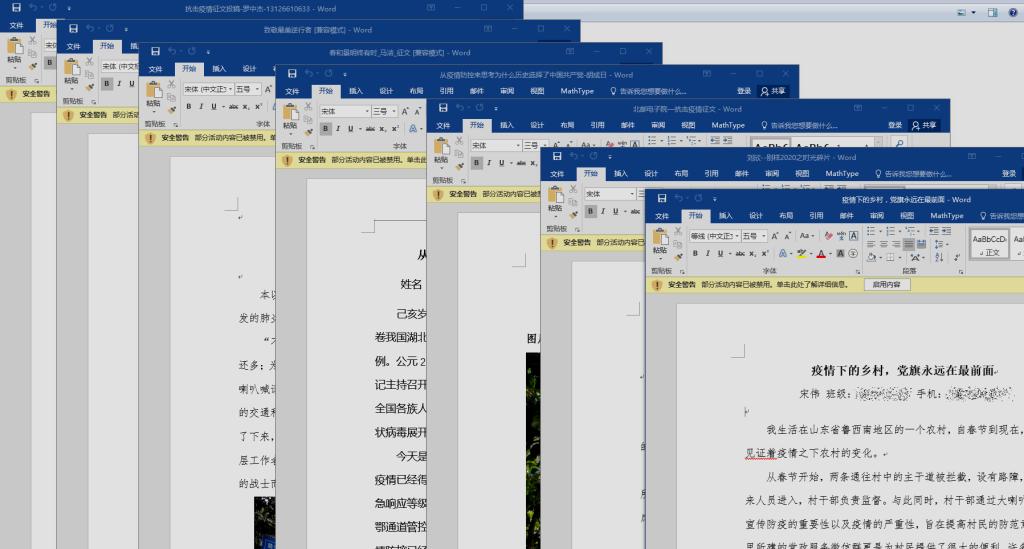Save the 疫情下的乡村 document

(662, 198)
